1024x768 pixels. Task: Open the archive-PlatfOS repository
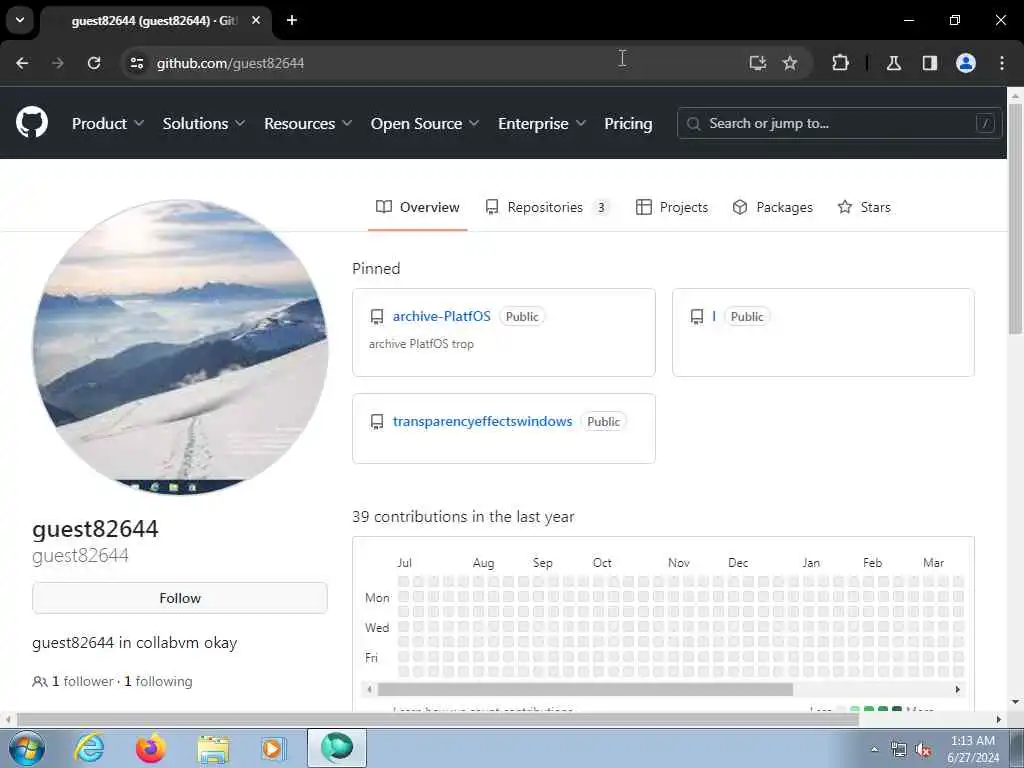tap(441, 316)
